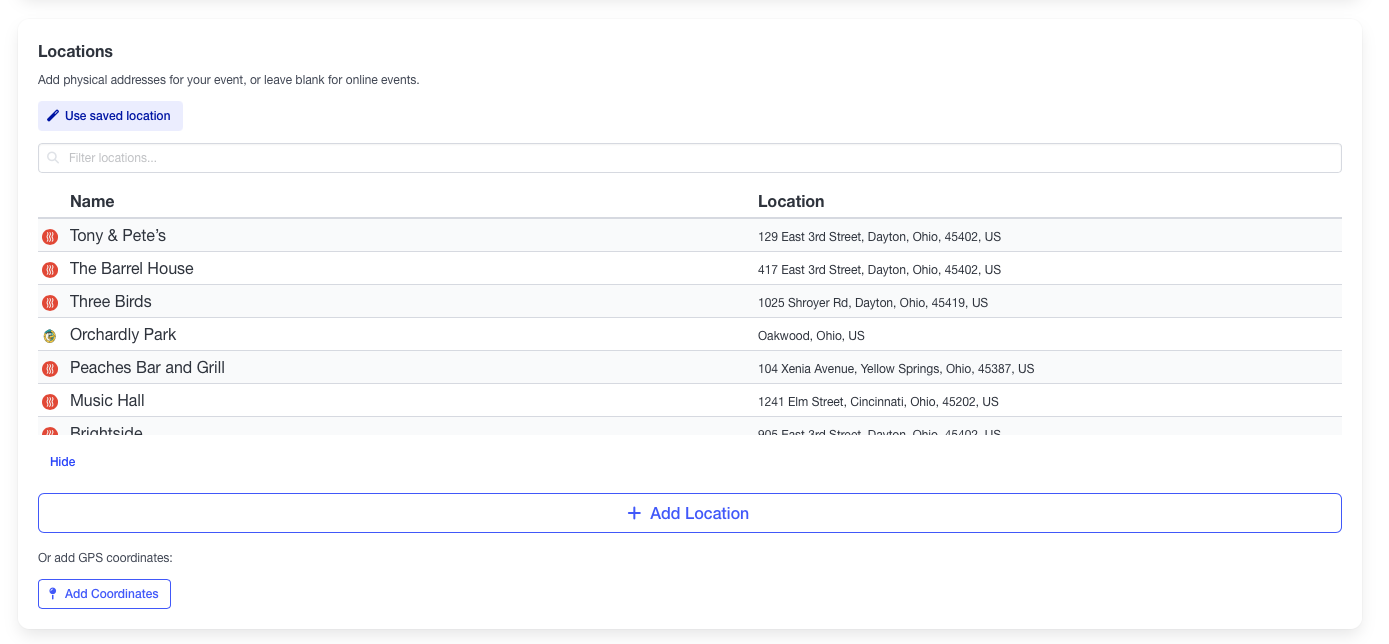1389x644 pixels.
Task: Collapse the list with the Hide link
Action: click(63, 462)
